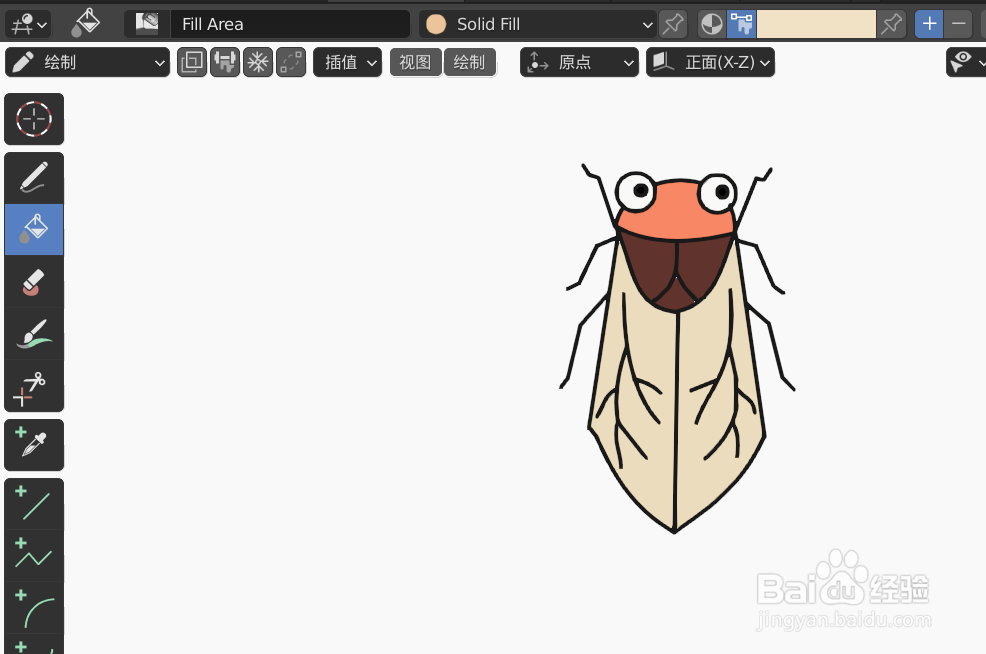Toggle the pin next to color swatch

click(892, 24)
